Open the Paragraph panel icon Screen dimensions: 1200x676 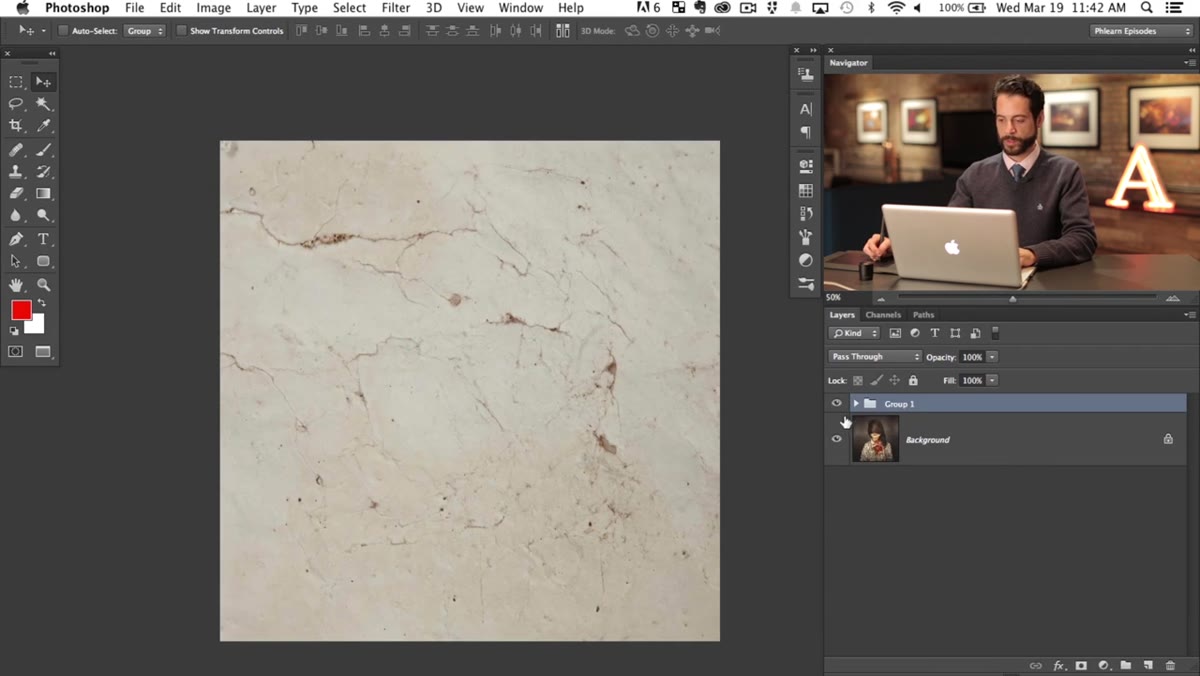[x=806, y=132]
